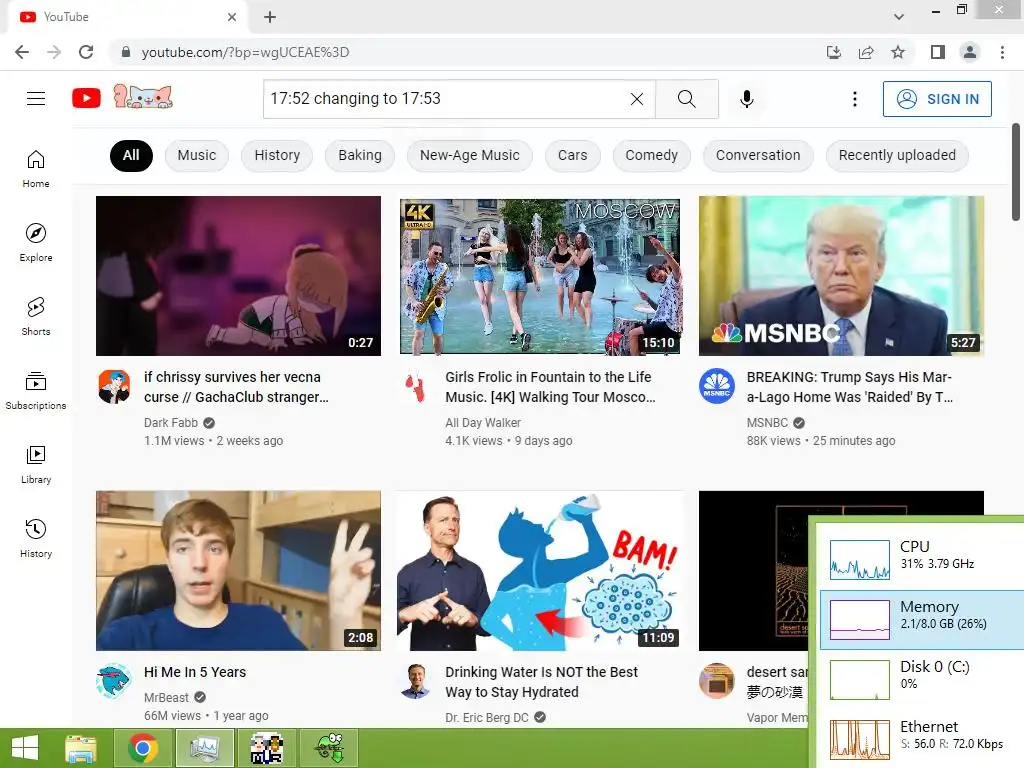Image resolution: width=1024 pixels, height=768 pixels.
Task: Open the Moscow fountain 4K thumbnail
Action: coord(540,276)
